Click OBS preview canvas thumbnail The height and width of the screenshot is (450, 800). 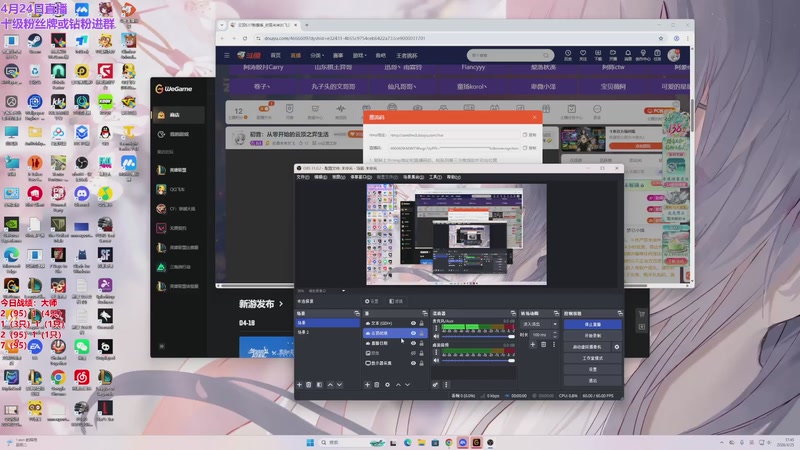[456, 234]
